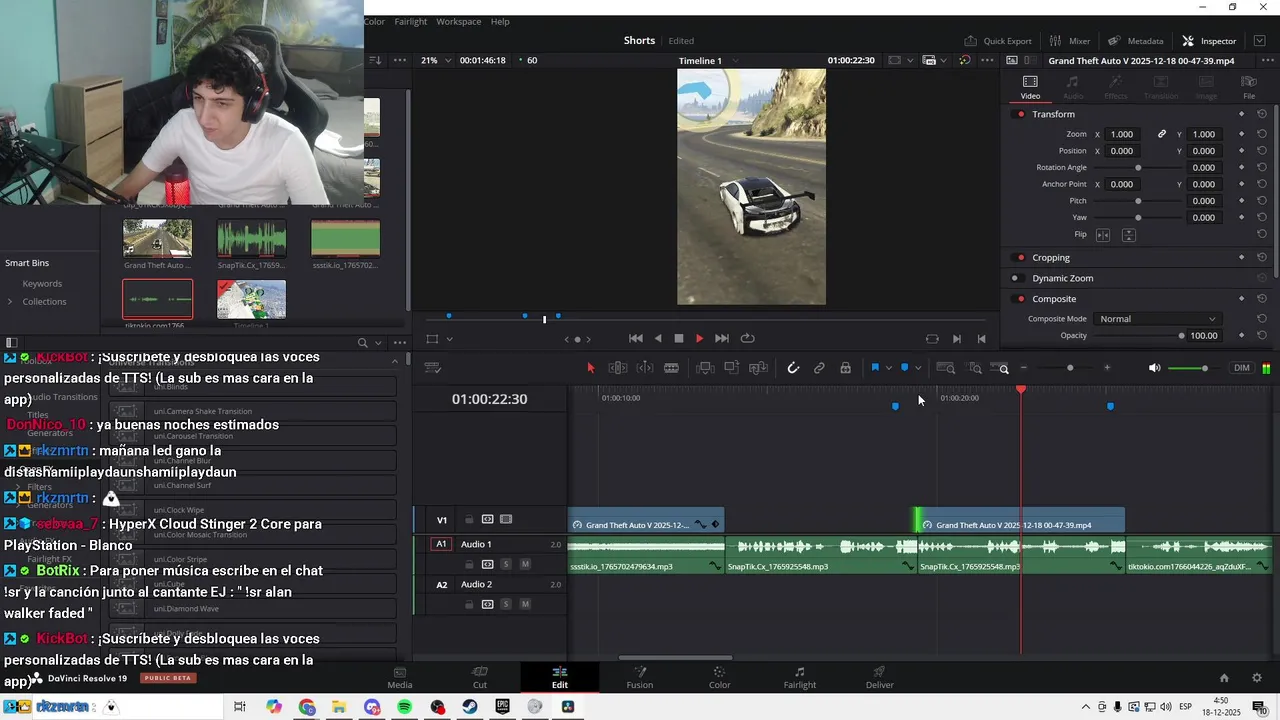This screenshot has width=1280, height=720.
Task: Click the Overwrite Clip toolbar icon
Action: point(731,368)
